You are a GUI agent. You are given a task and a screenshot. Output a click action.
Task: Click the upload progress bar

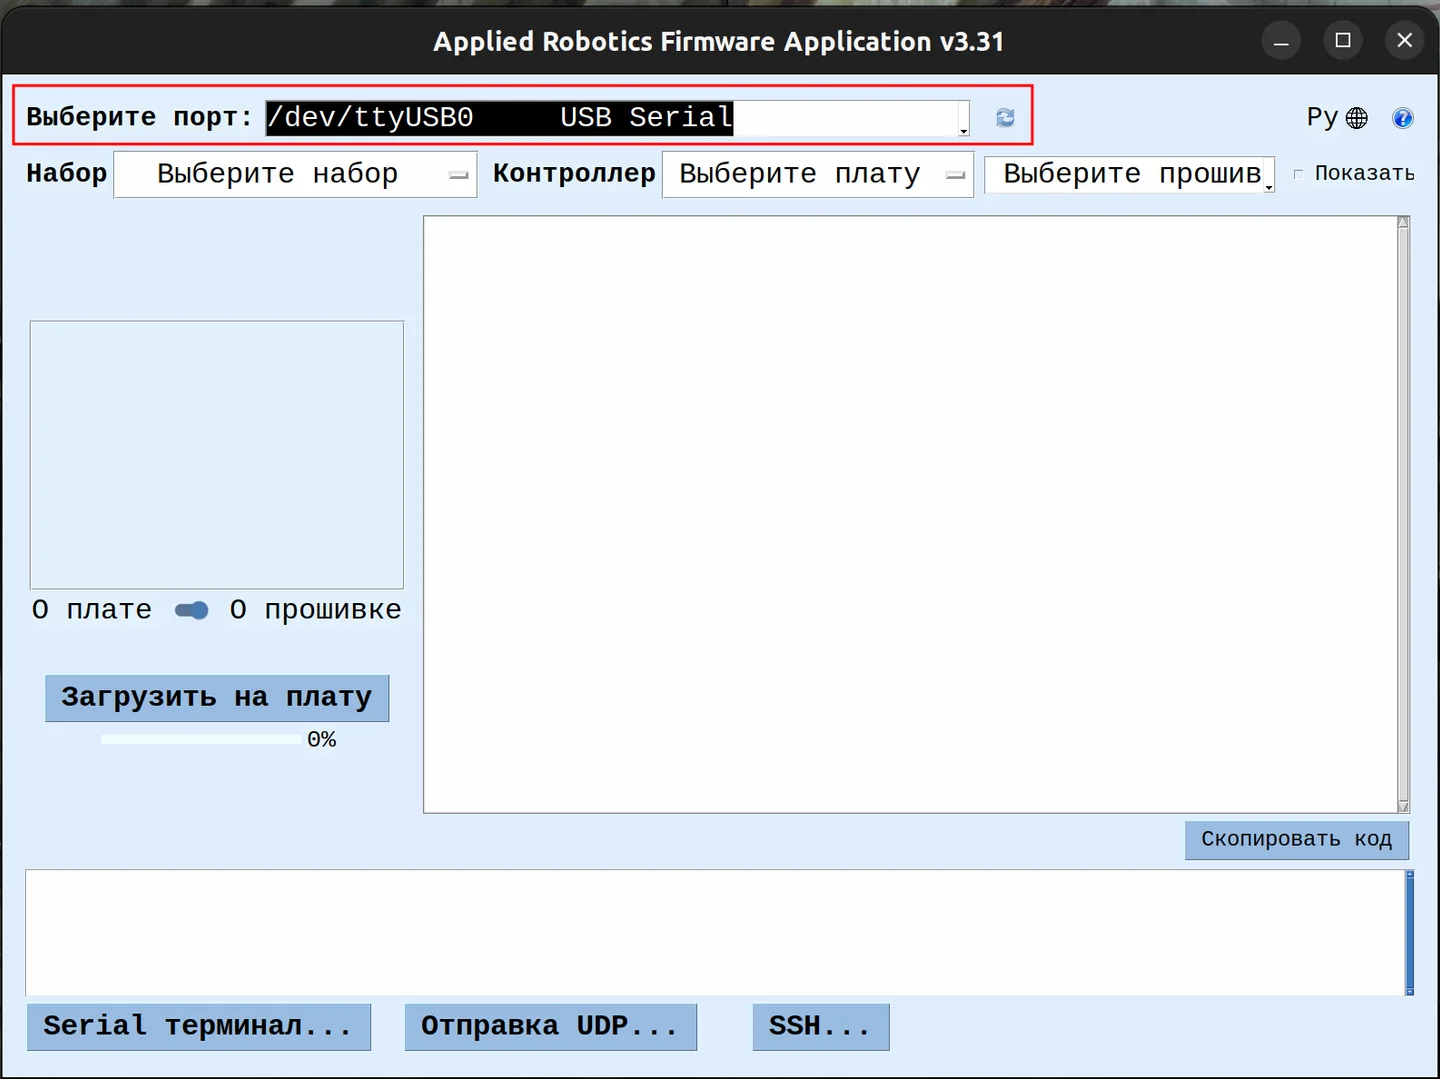pos(201,740)
